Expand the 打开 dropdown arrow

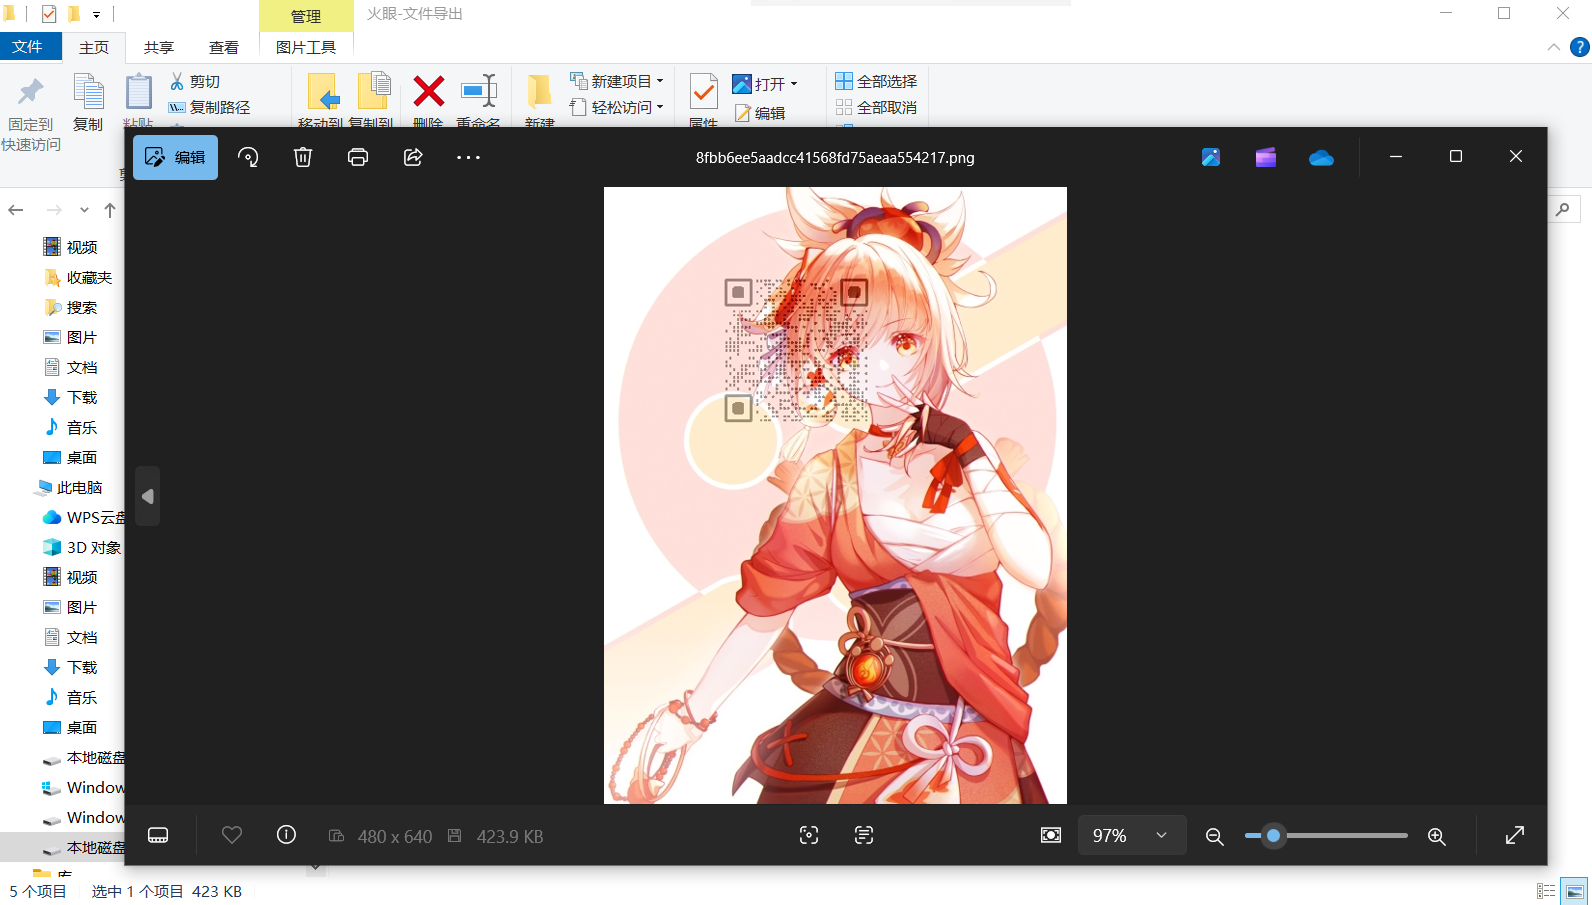pos(794,84)
